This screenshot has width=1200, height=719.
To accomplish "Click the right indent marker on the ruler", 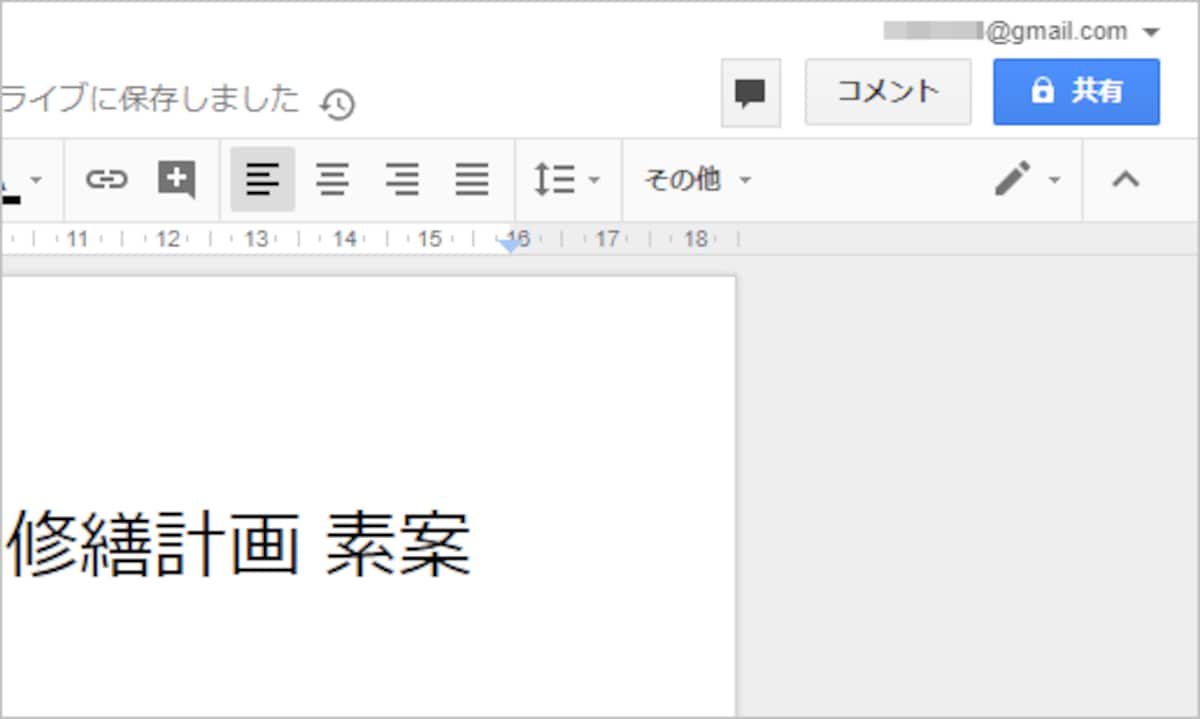I will click(x=512, y=244).
